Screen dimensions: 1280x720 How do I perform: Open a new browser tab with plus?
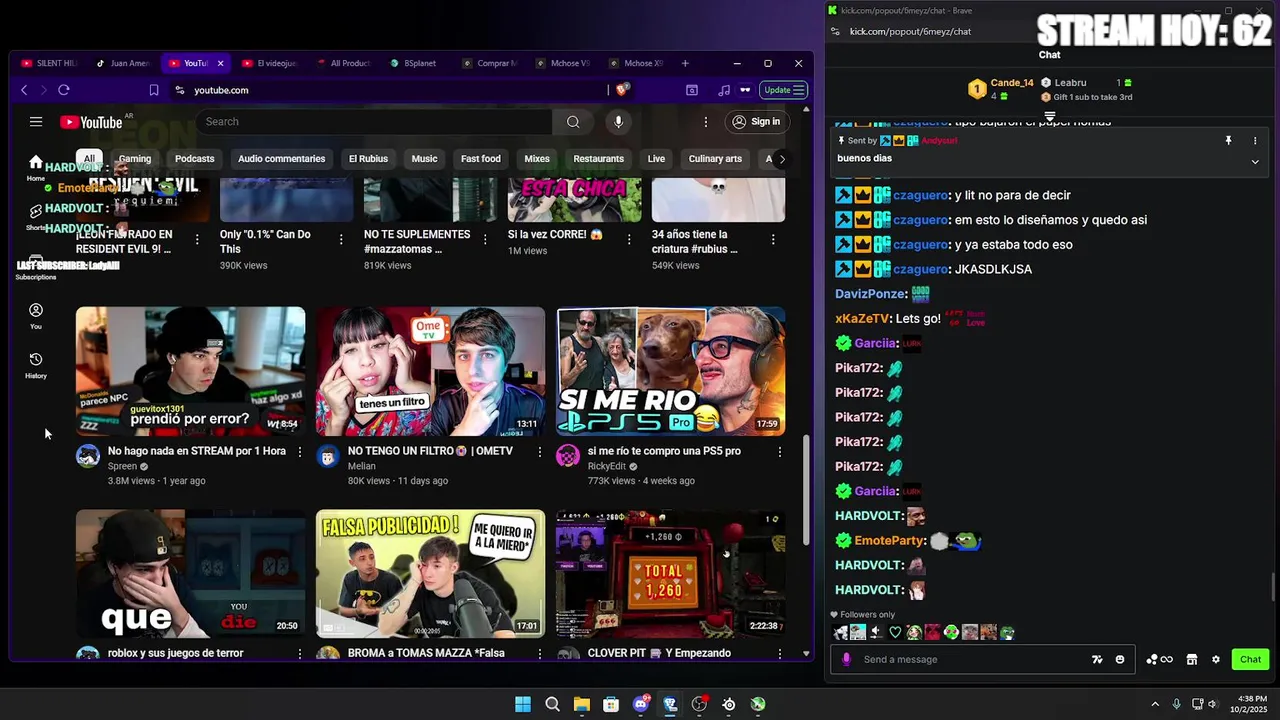coord(685,63)
